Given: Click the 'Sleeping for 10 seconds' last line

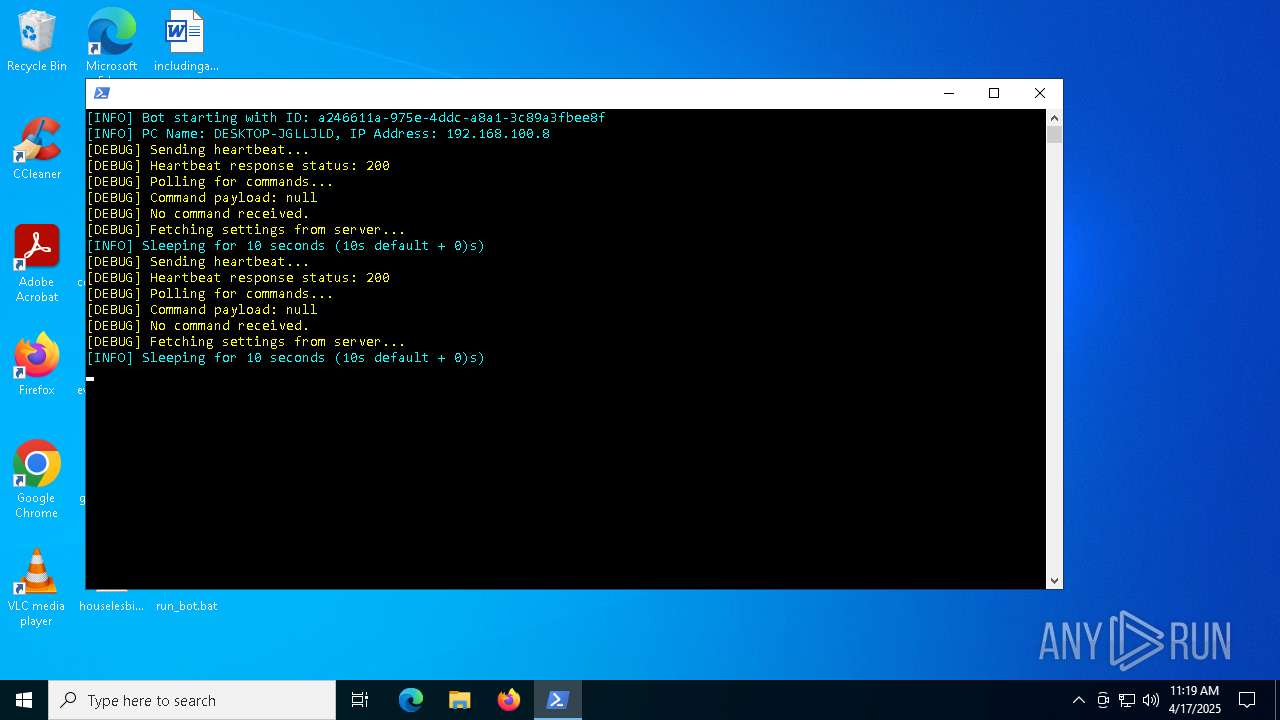Looking at the screenshot, I should pyautogui.click(x=286, y=358).
